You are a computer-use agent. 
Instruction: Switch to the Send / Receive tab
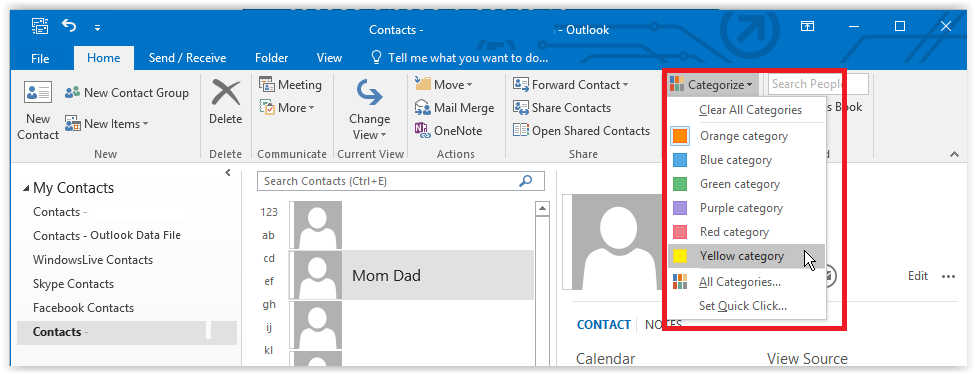tap(187, 58)
